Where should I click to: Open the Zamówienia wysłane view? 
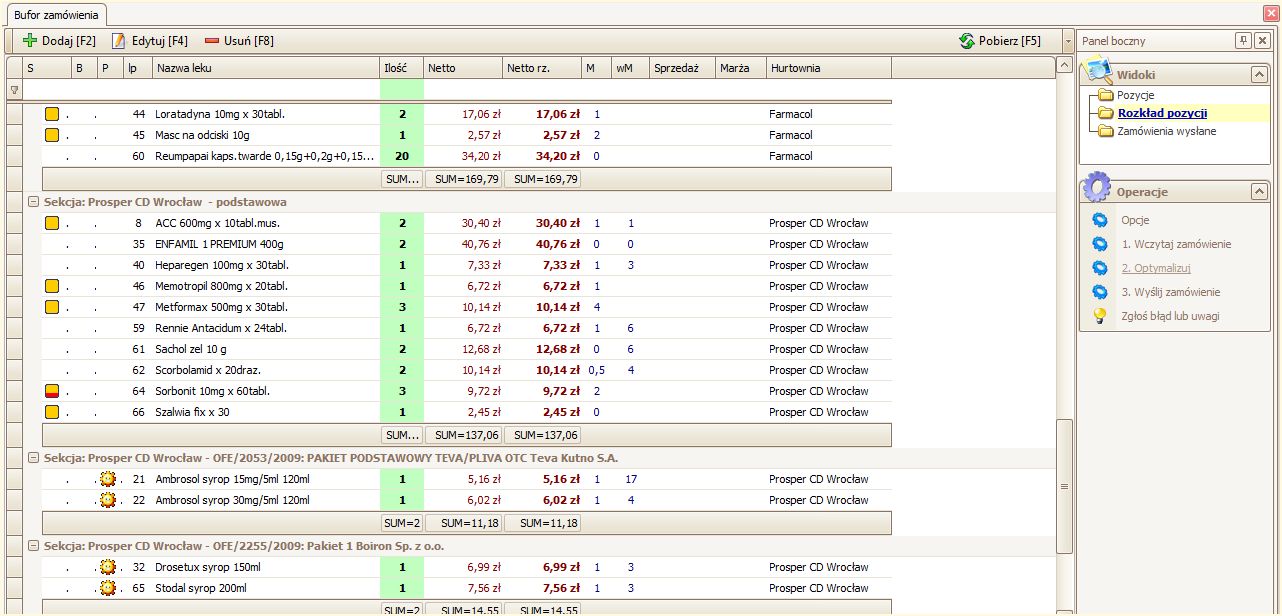(x=1166, y=131)
